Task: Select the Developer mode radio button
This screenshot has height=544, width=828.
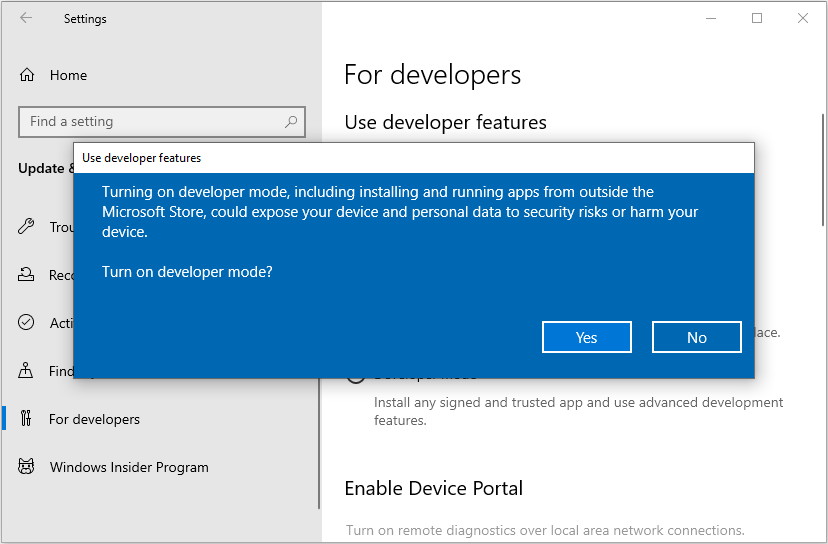Action: [356, 379]
